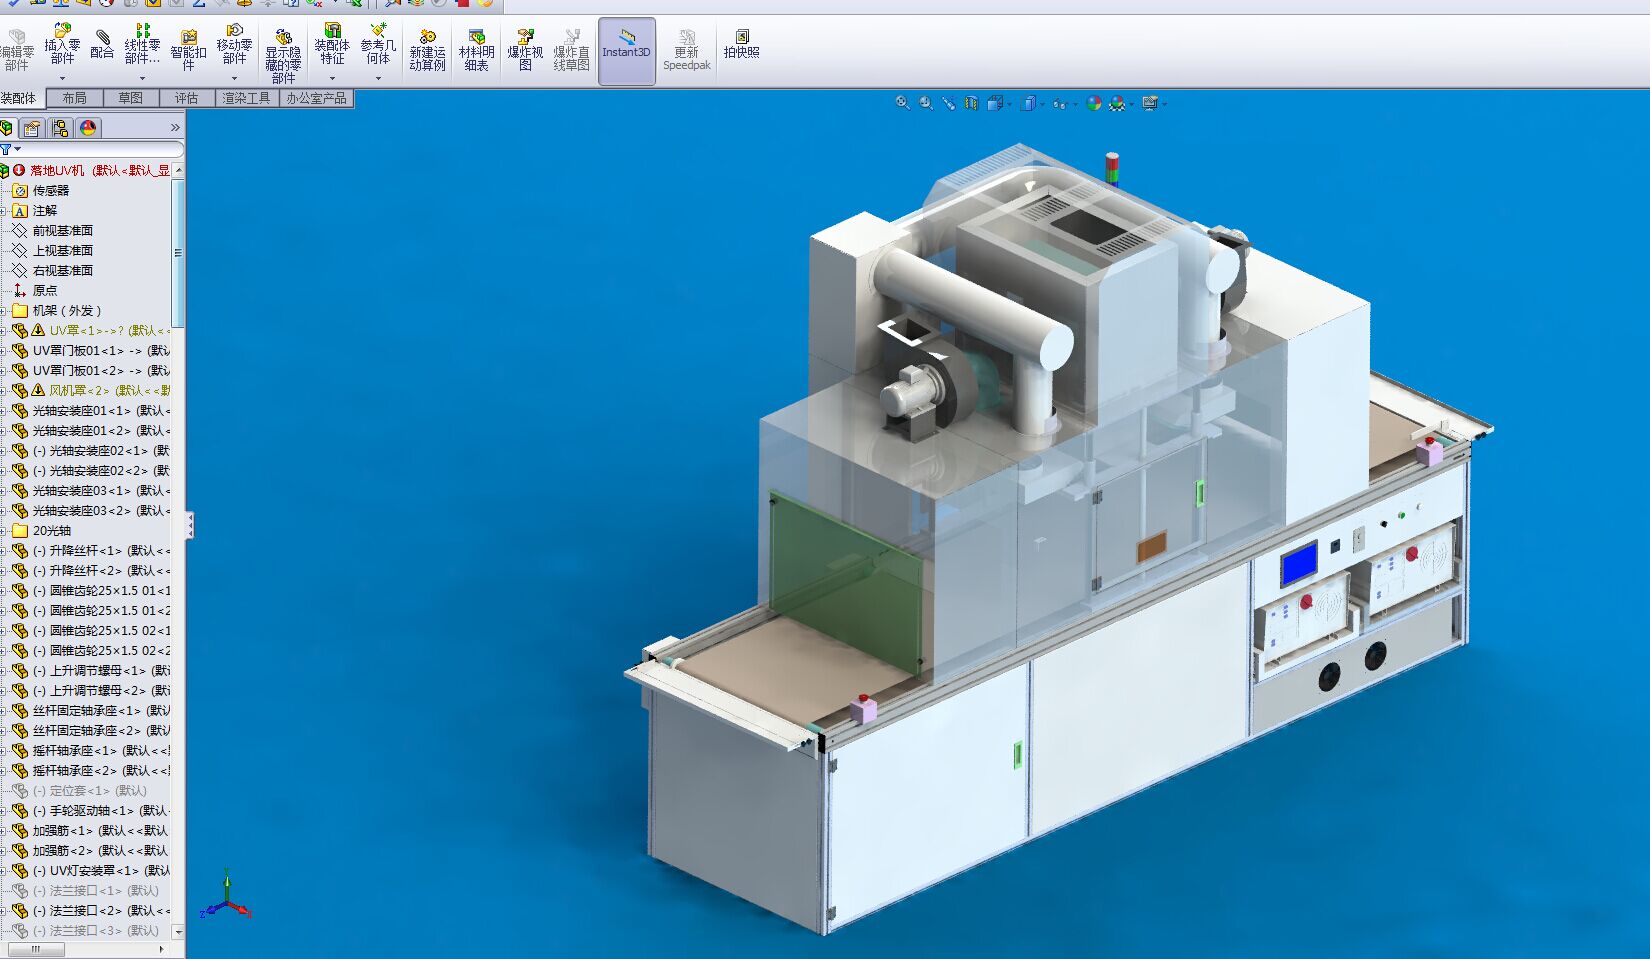Screen dimensions: 1650x959
Task: Open Bill of Materials (材料明细表)
Action: coord(476,50)
